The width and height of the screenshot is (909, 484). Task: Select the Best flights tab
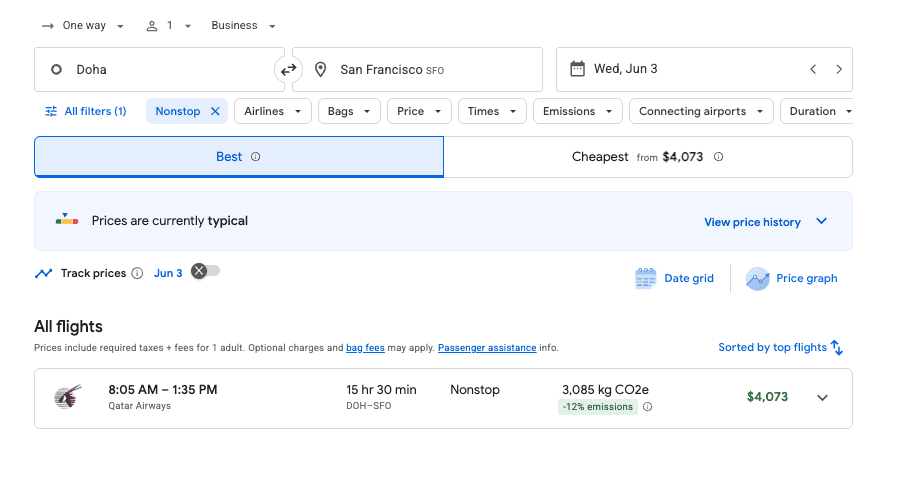pos(238,157)
